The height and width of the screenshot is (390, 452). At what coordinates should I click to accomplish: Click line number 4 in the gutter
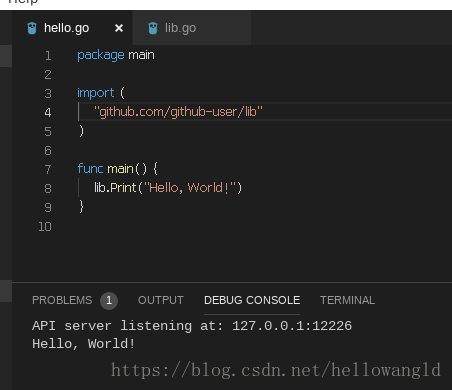pos(48,112)
